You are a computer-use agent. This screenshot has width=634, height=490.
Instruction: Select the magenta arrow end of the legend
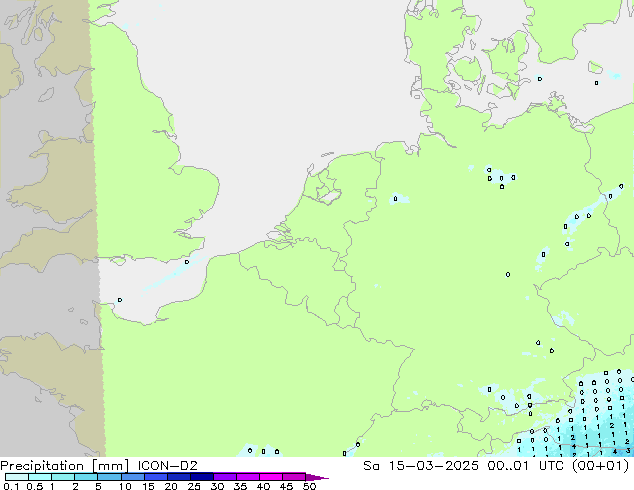[316, 477]
